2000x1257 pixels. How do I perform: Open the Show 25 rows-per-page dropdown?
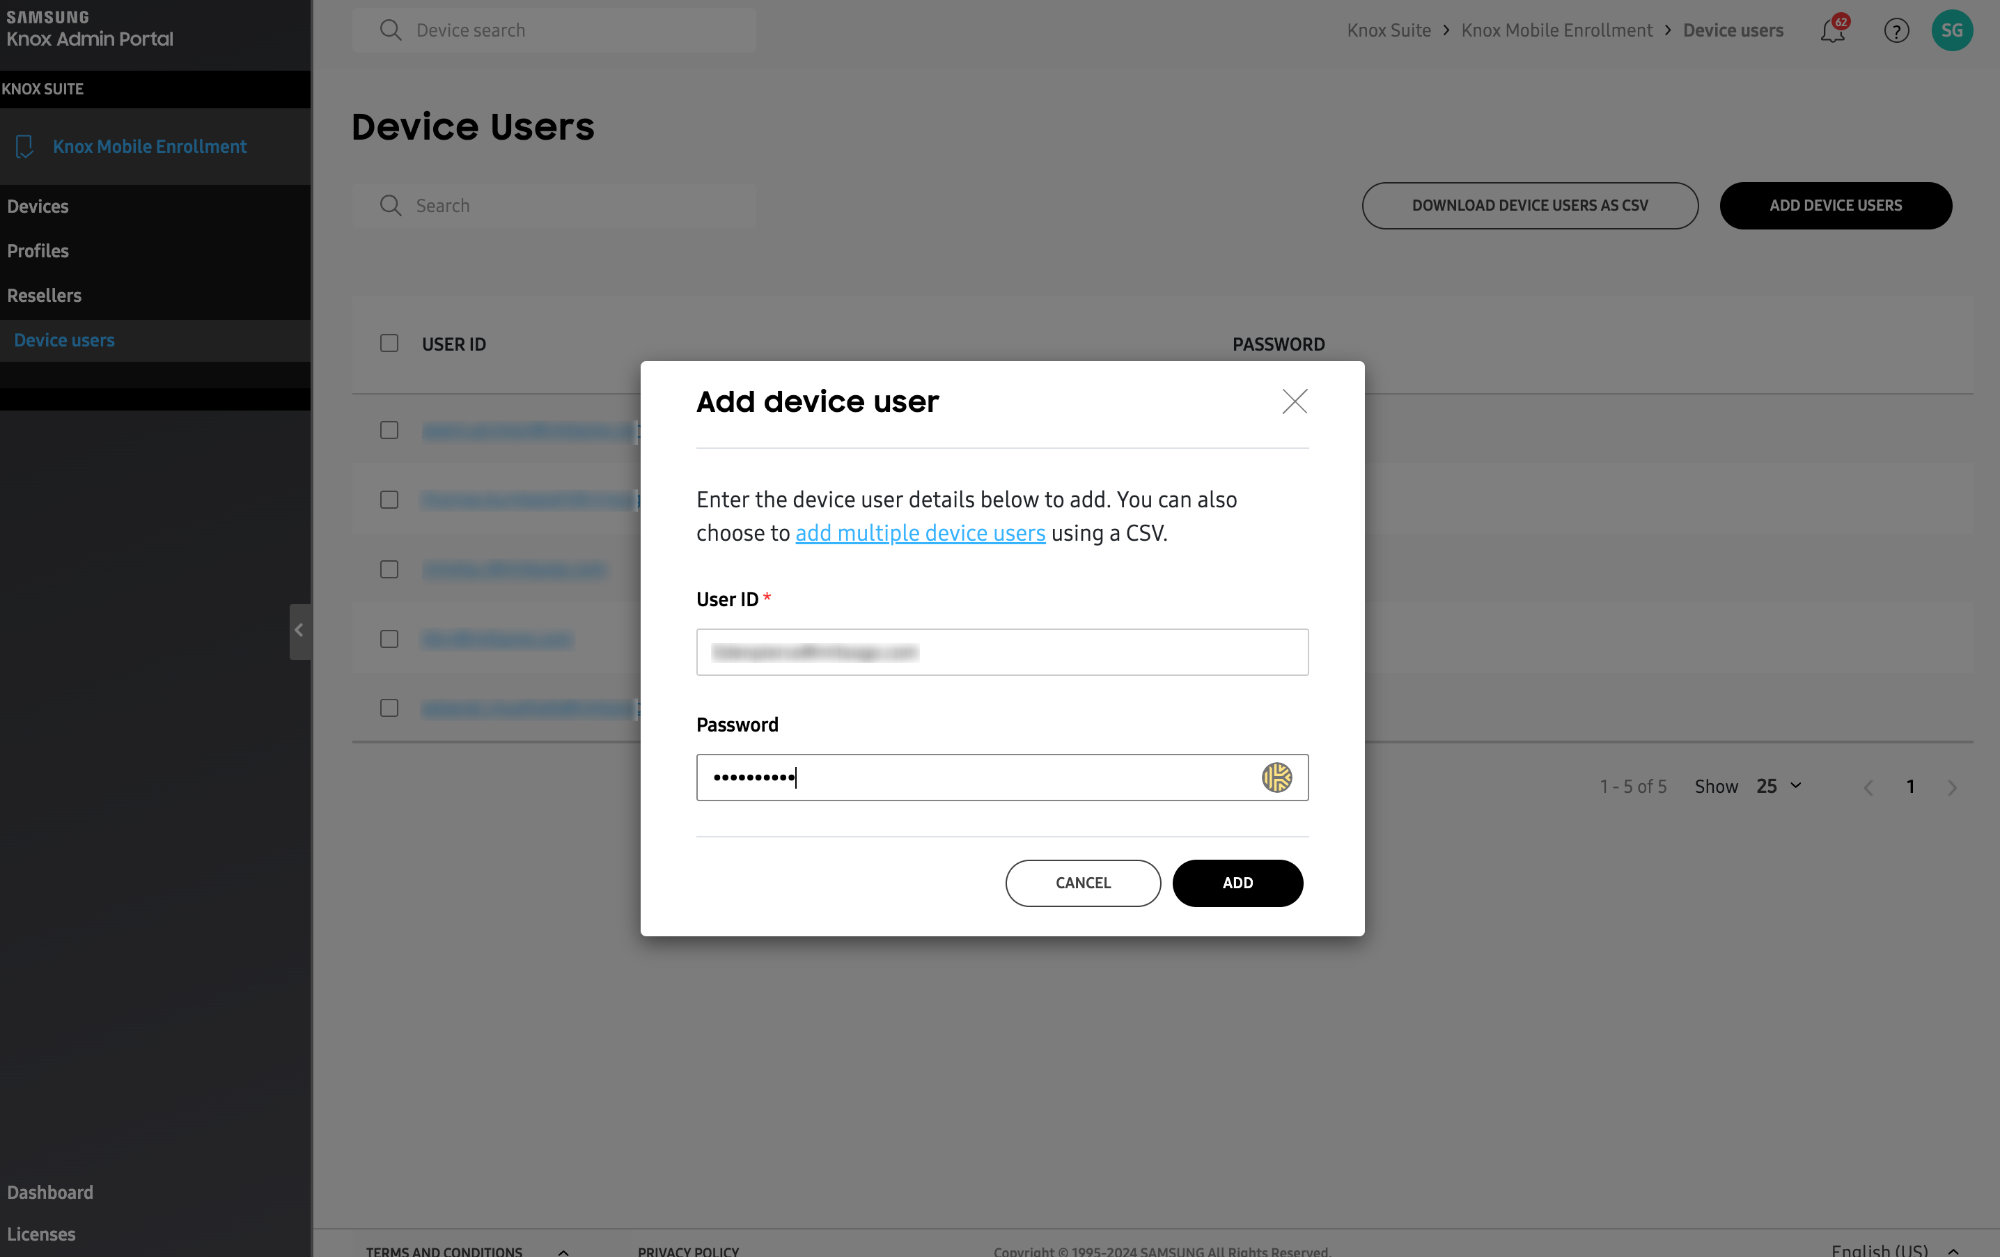(x=1779, y=786)
